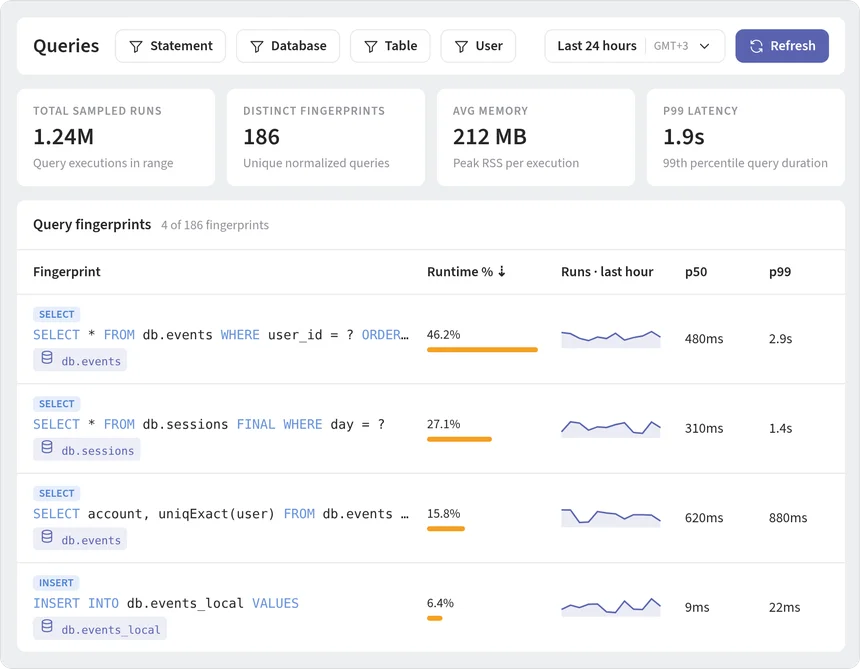This screenshot has height=669, width=860.
Task: Click the Total Sampled Runs card
Action: click(116, 137)
